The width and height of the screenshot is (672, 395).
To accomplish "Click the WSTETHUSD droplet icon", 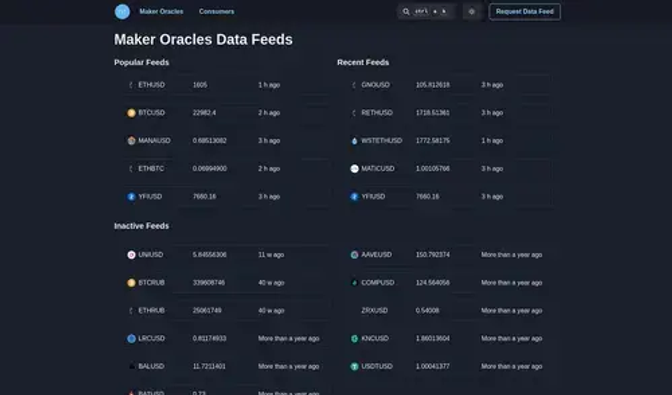I will [x=354, y=141].
